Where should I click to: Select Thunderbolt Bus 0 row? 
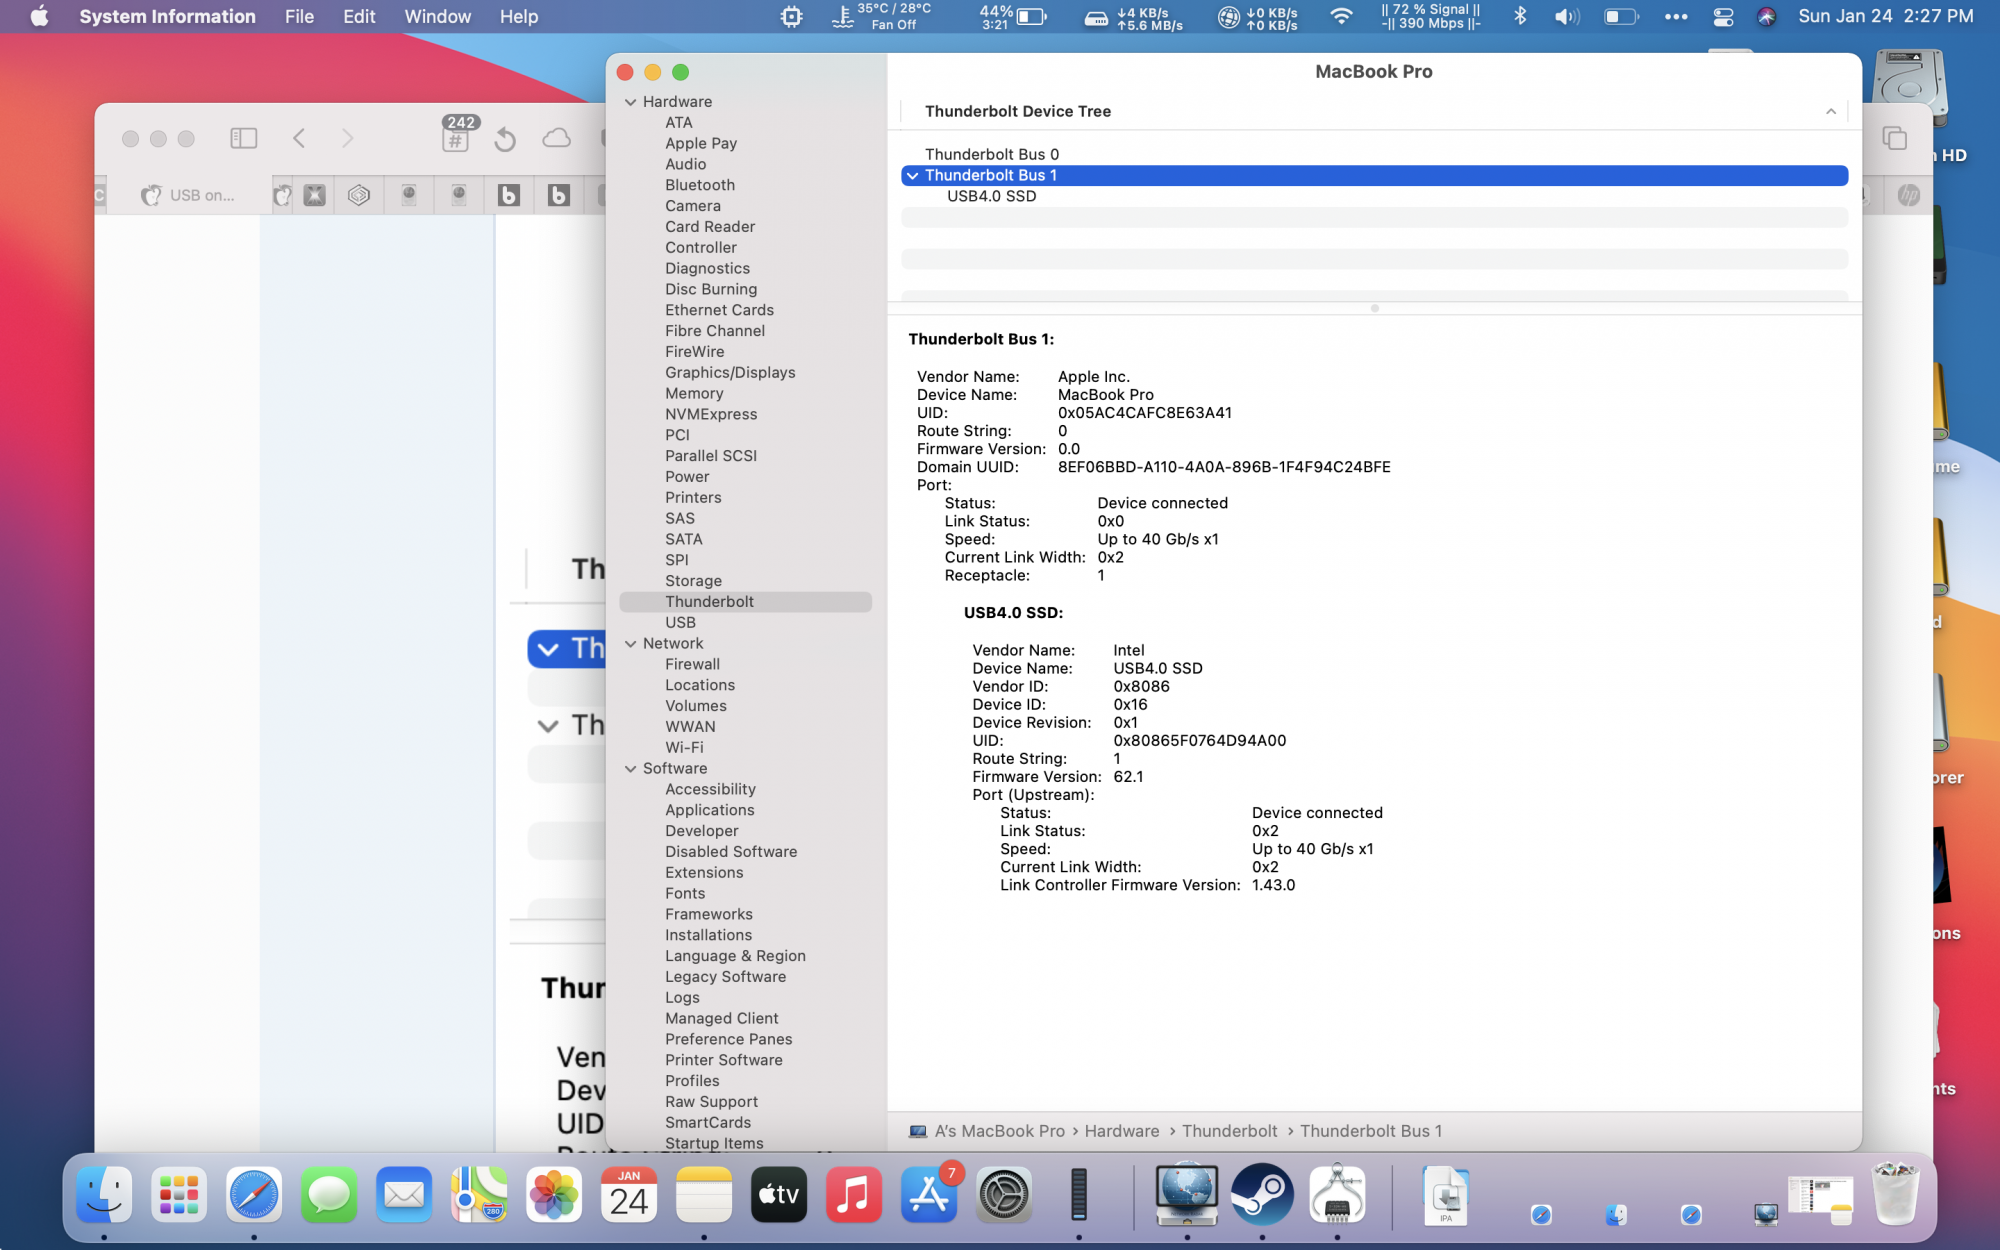click(991, 154)
